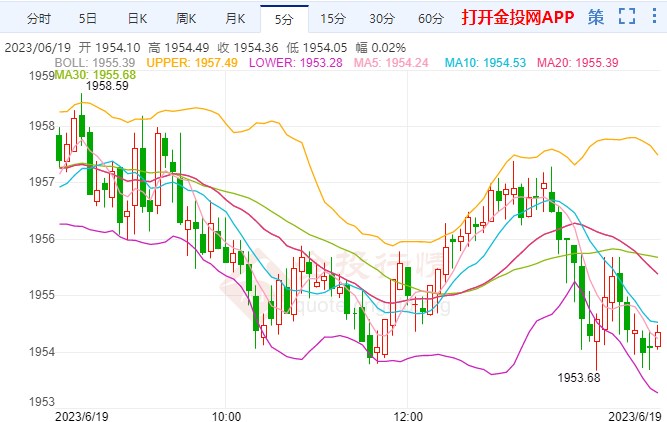Click the LOWER: 1953.28 indicator label
This screenshot has height=422, width=667.
coord(296,63)
